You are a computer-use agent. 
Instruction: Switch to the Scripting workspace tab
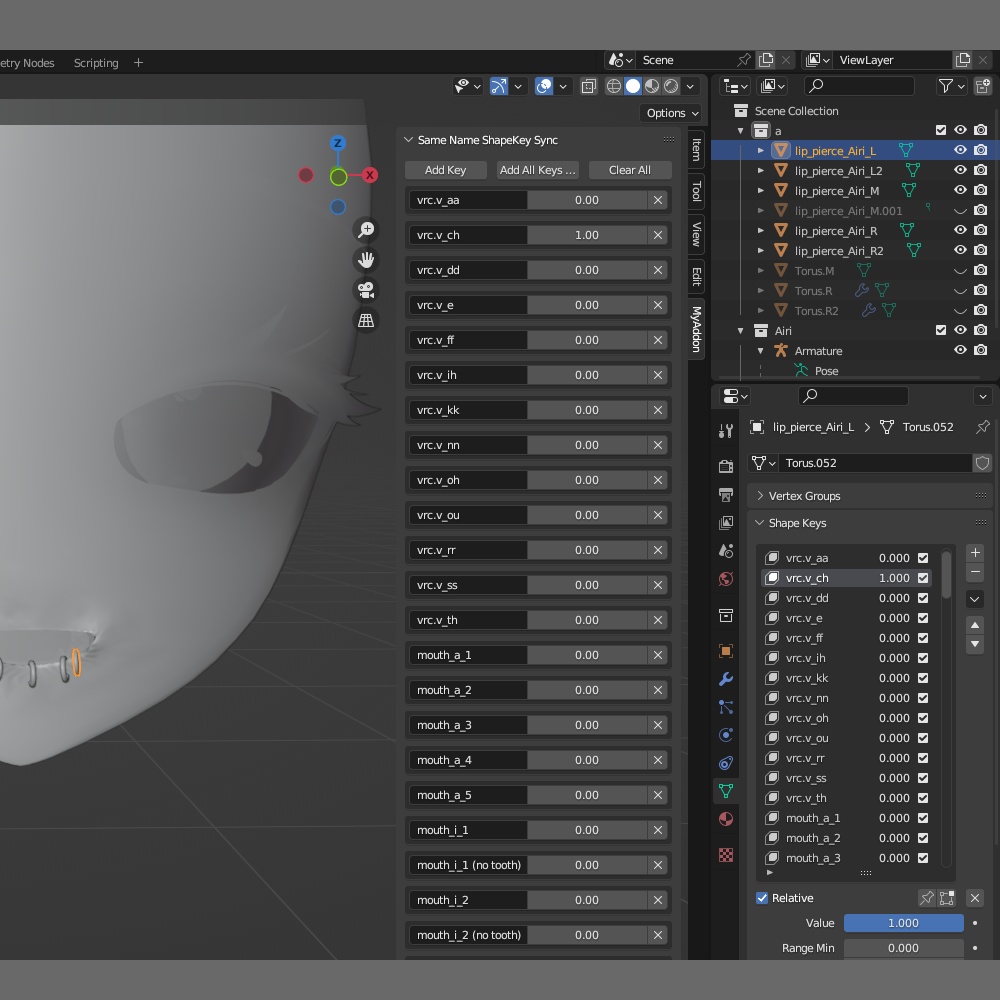96,63
